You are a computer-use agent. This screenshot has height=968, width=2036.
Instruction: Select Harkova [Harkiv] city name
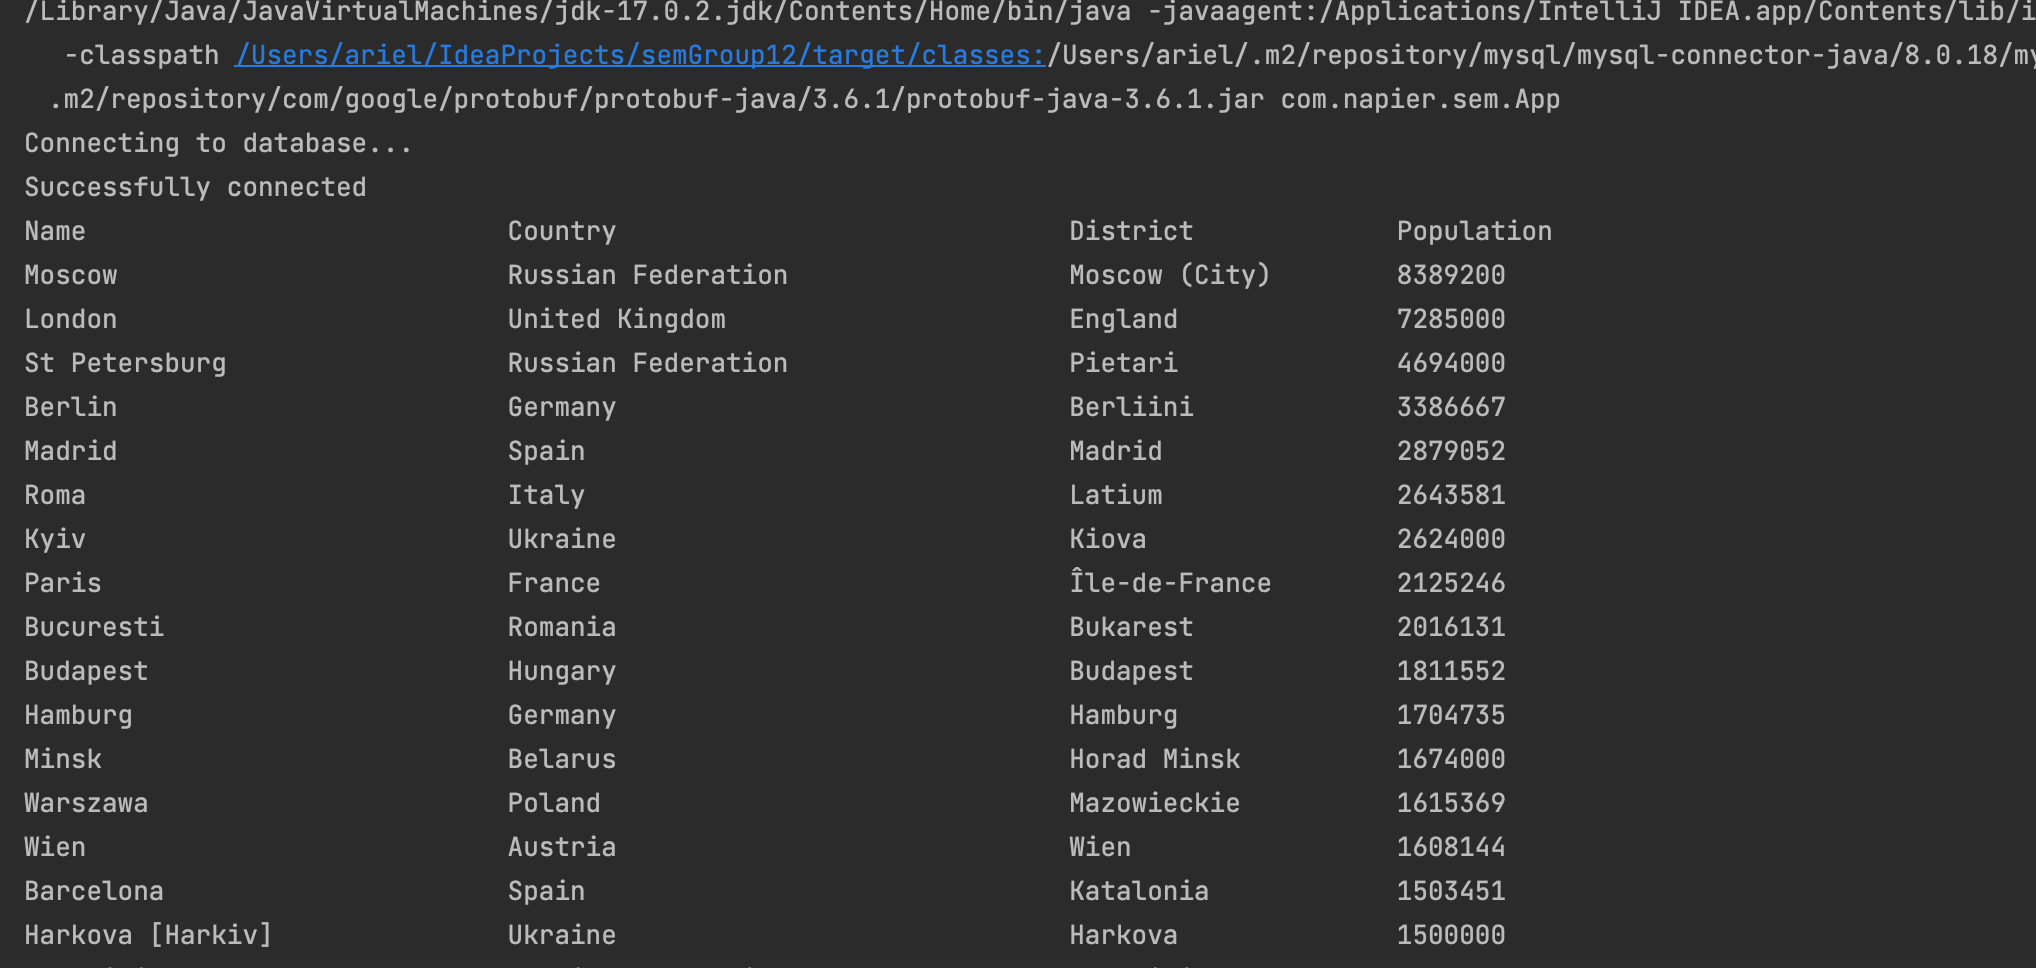point(148,935)
